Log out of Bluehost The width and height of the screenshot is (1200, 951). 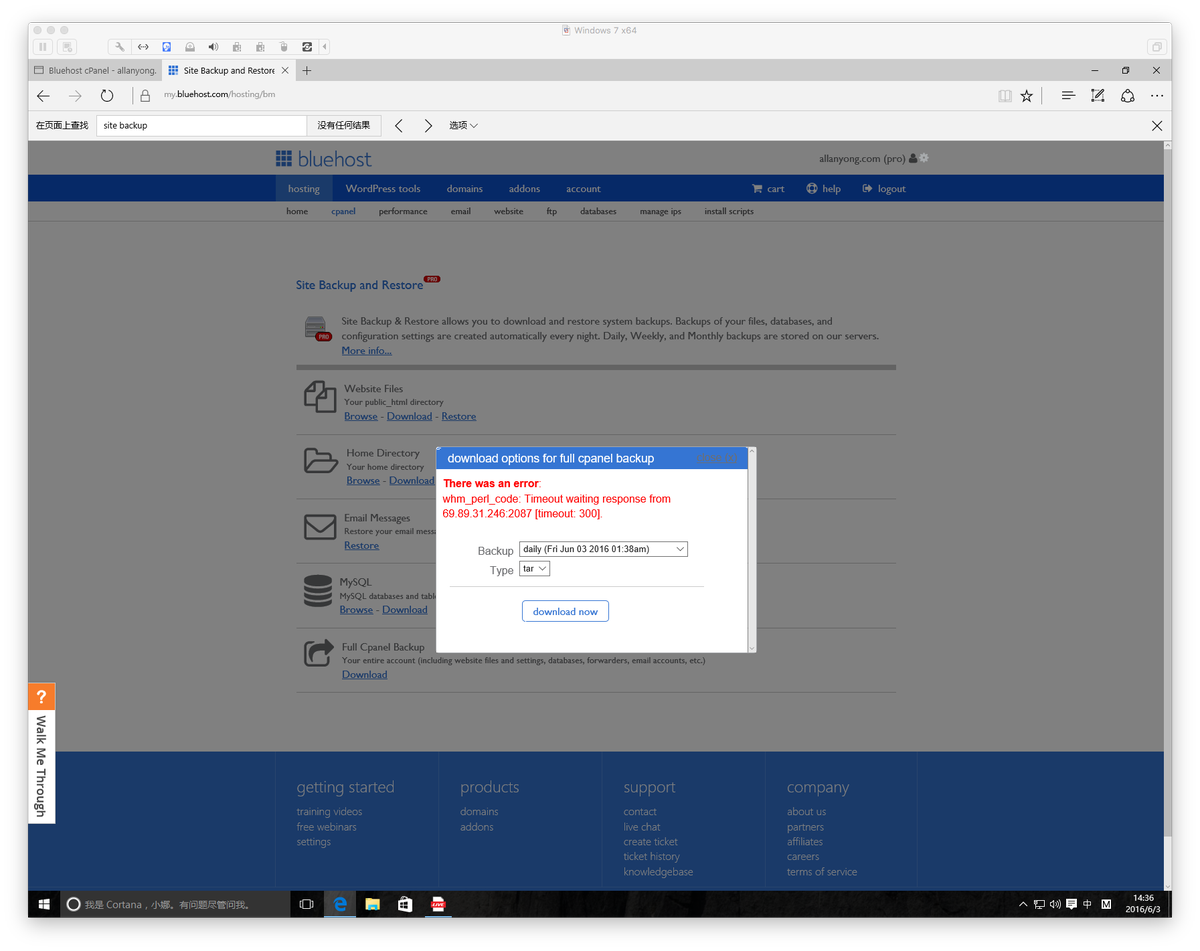(884, 189)
